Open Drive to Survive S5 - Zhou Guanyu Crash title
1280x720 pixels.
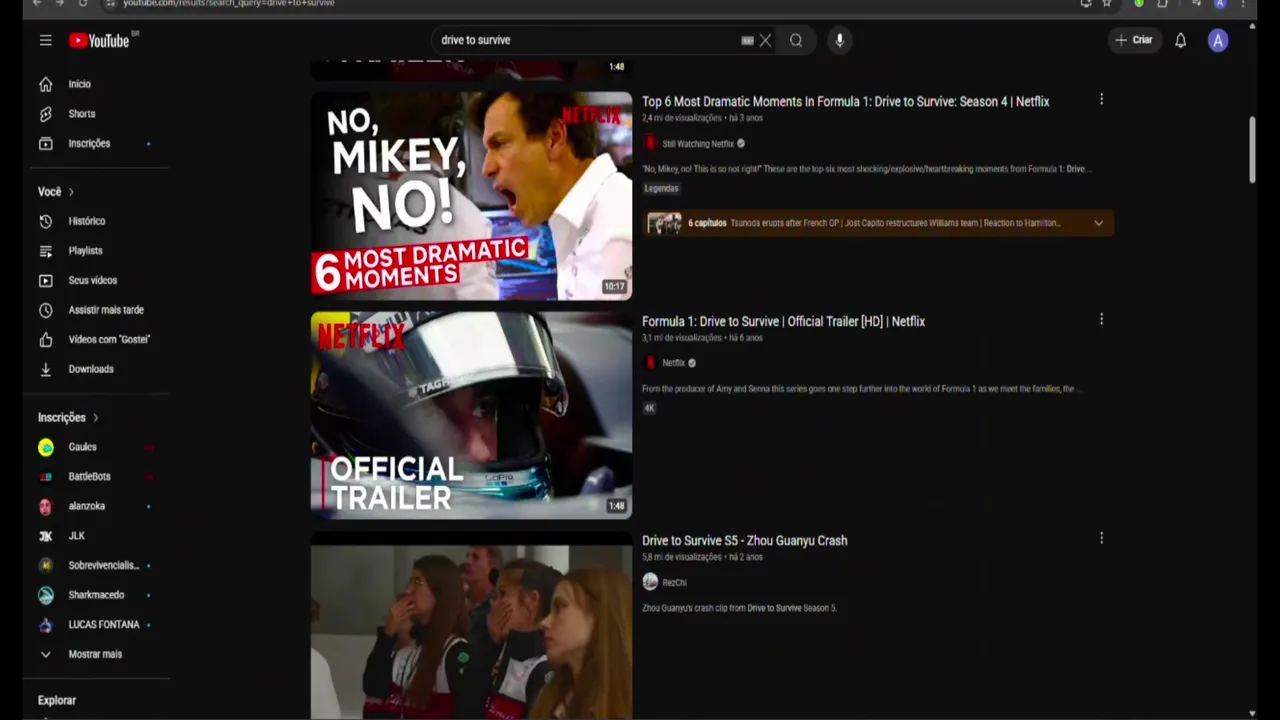[x=744, y=540]
